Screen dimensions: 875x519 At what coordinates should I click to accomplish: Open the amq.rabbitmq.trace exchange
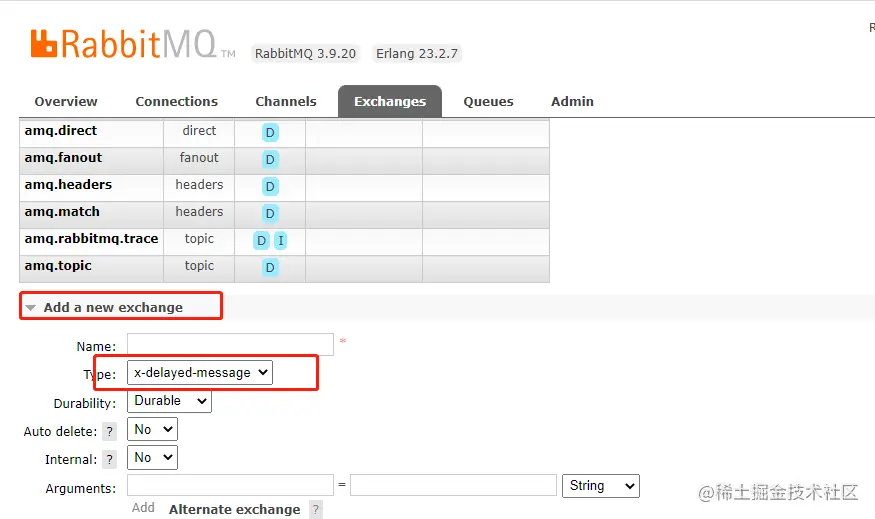pyautogui.click(x=92, y=239)
